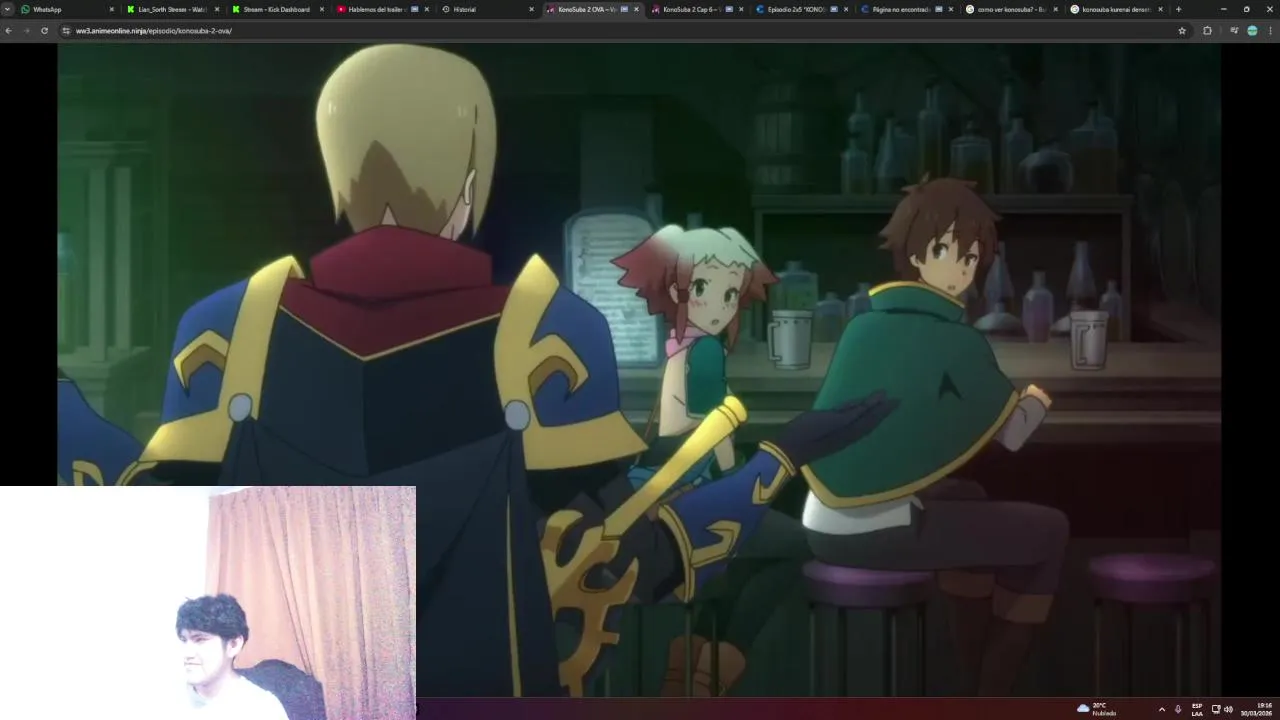1280x720 pixels.
Task: Close the KonoSuba 2 Cap 6 tab
Action: [741, 9]
